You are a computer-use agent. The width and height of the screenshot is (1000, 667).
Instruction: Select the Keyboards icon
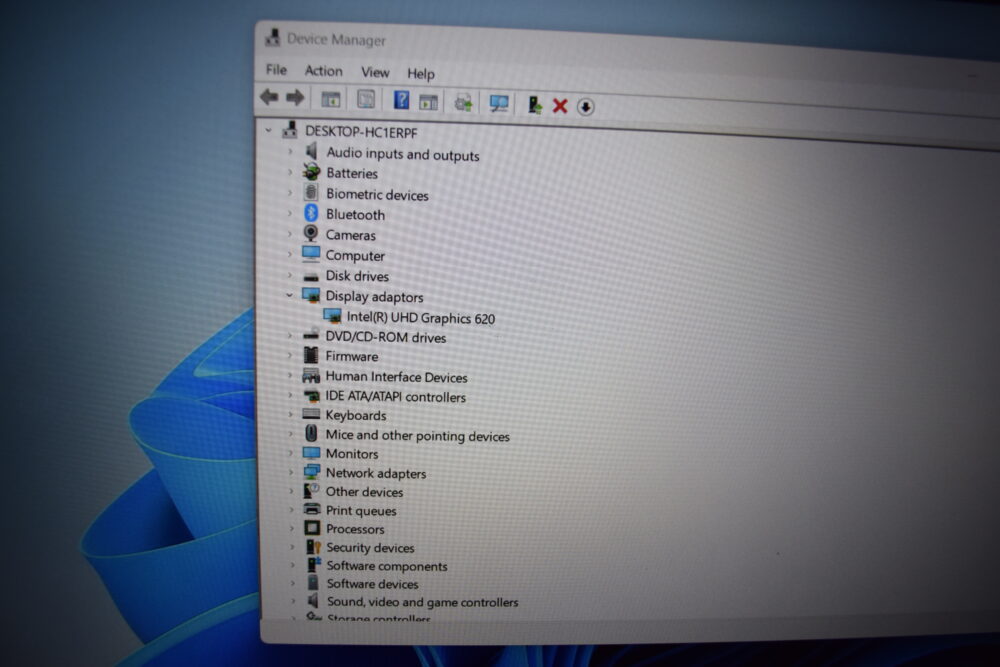point(311,414)
